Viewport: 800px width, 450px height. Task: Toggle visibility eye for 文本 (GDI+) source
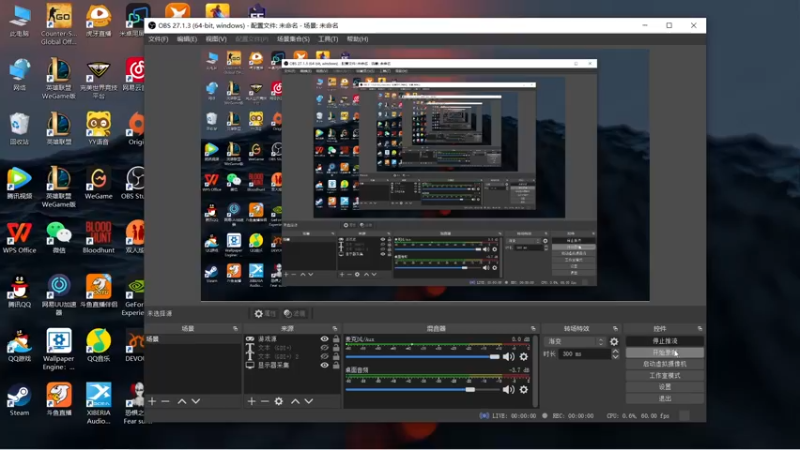(x=324, y=347)
